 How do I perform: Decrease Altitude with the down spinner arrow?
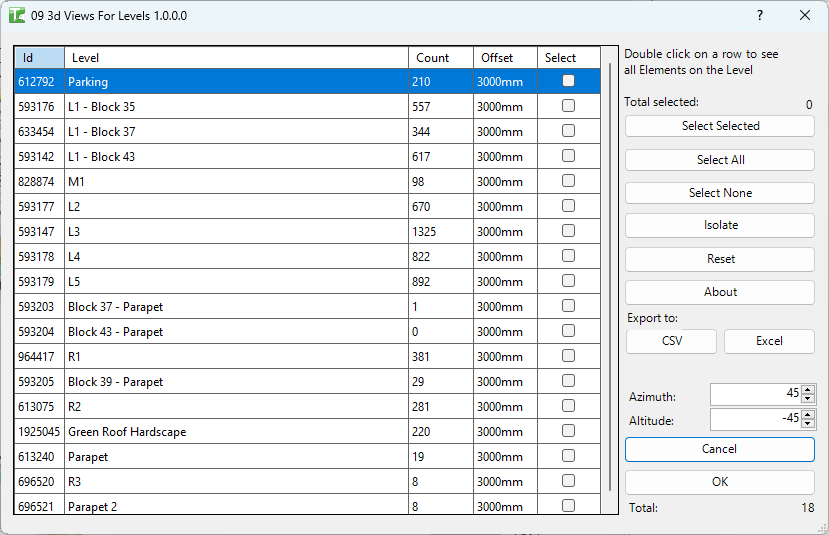coord(808,423)
